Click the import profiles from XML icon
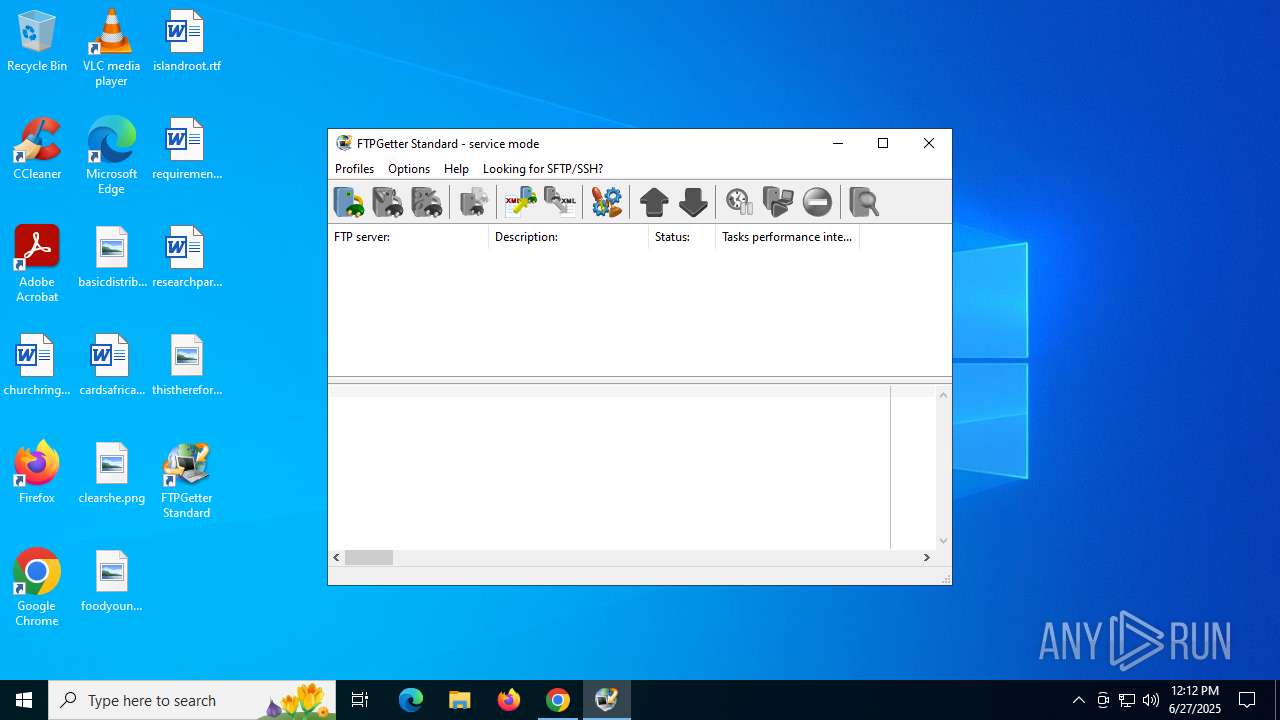 coord(521,202)
